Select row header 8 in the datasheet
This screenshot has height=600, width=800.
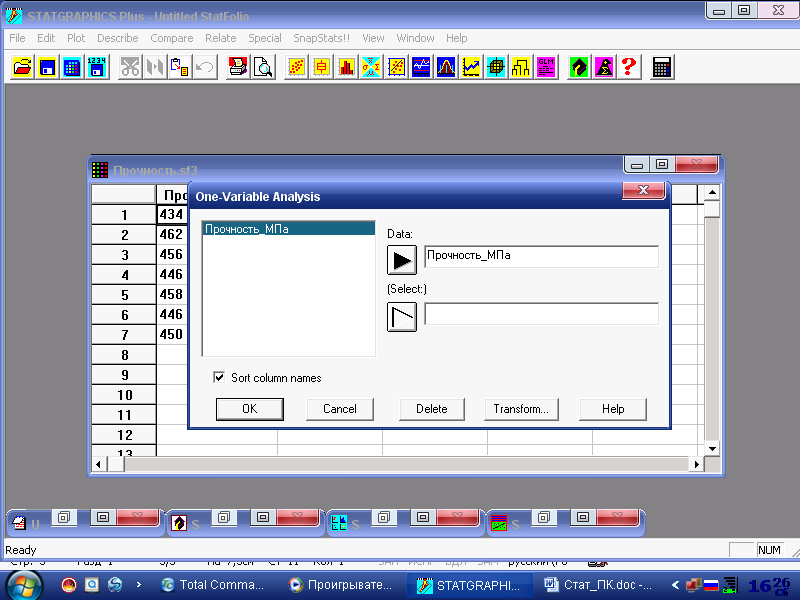[x=124, y=355]
